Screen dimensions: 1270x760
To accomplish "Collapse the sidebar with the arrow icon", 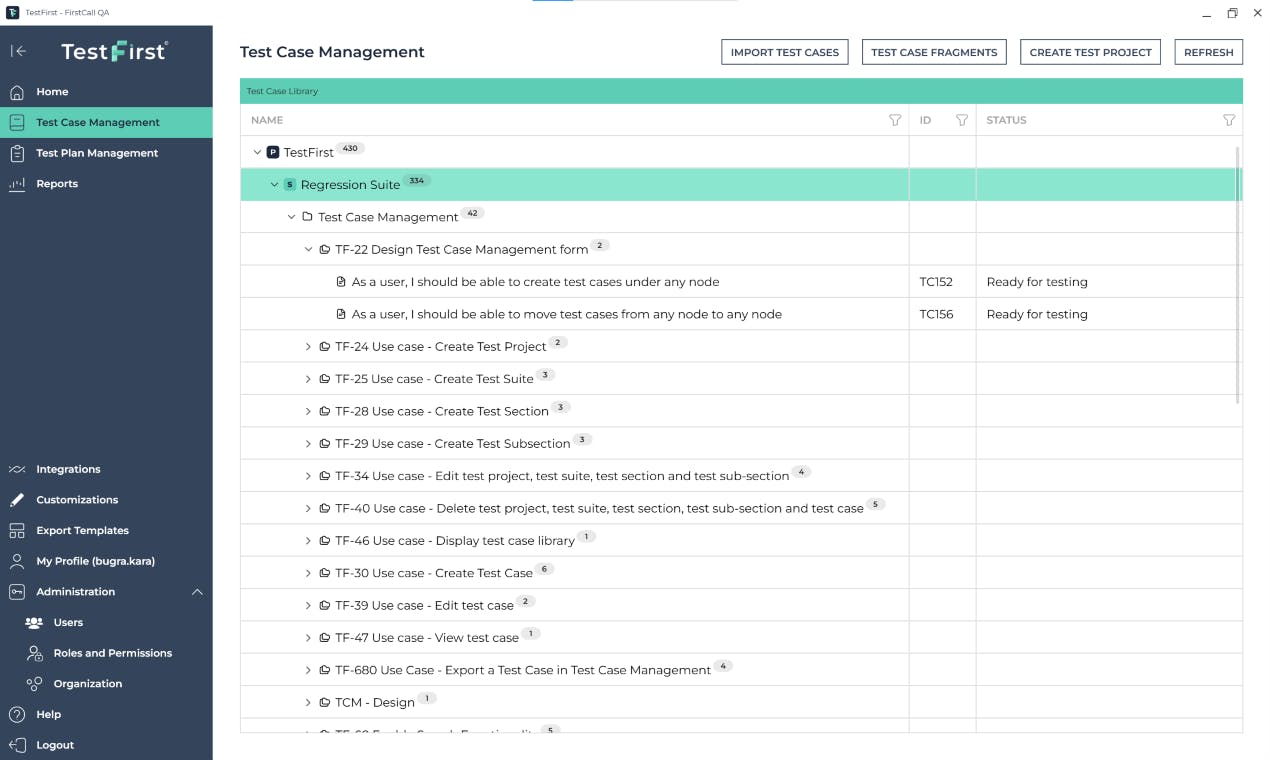I will point(18,51).
